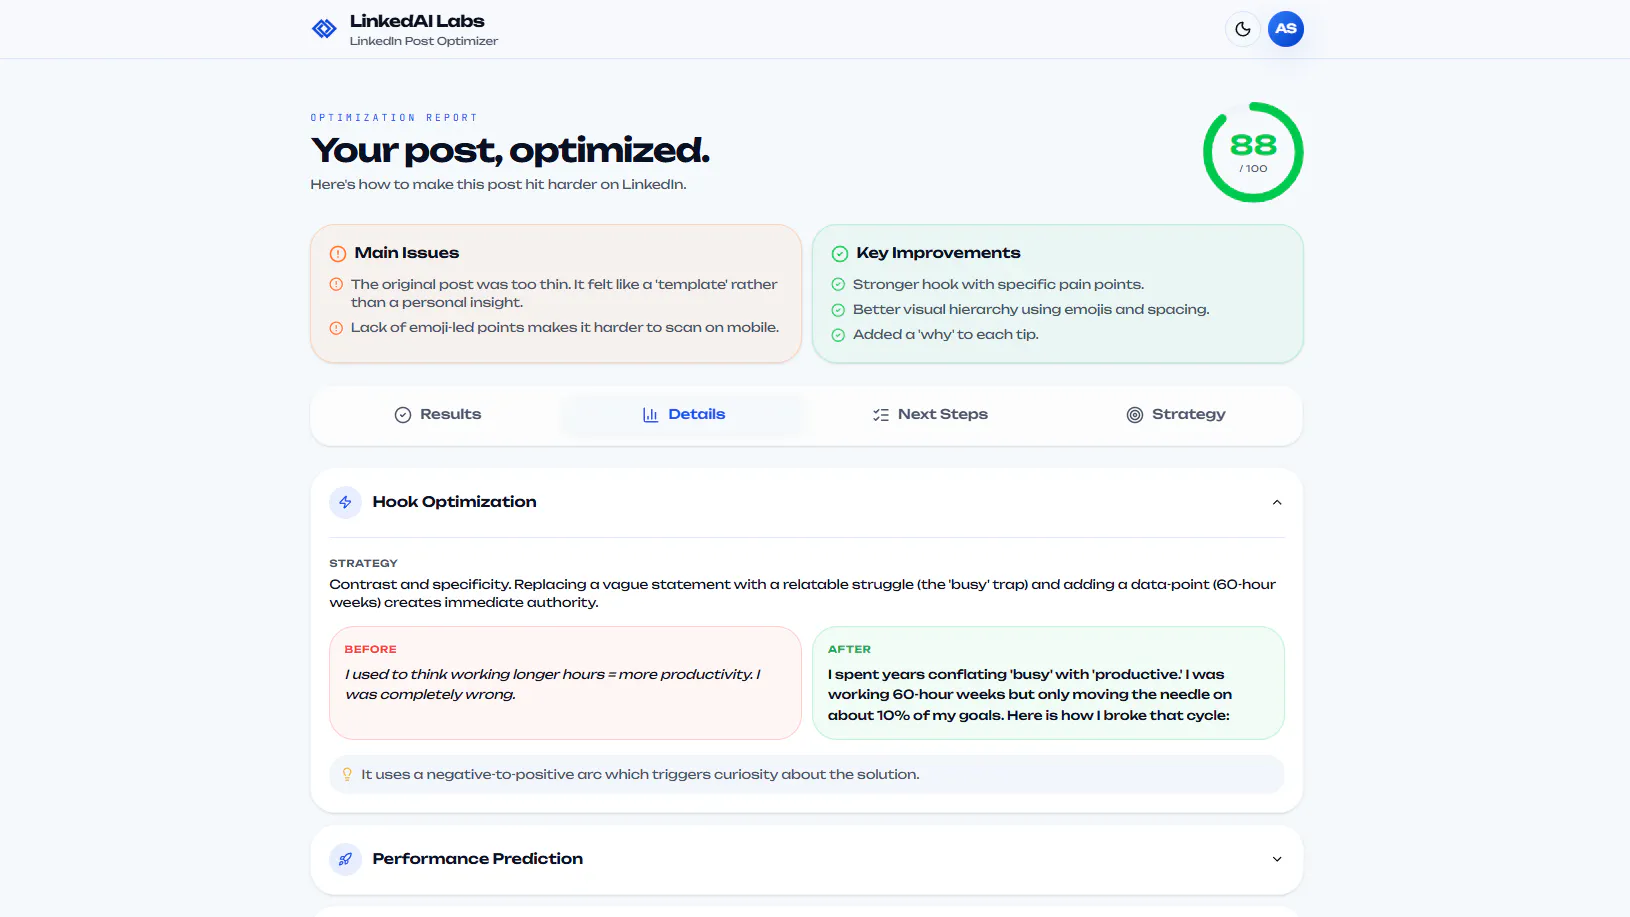Viewport: 1630px width, 917px height.
Task: Click the Hook Optimization heading
Action: tap(454, 502)
